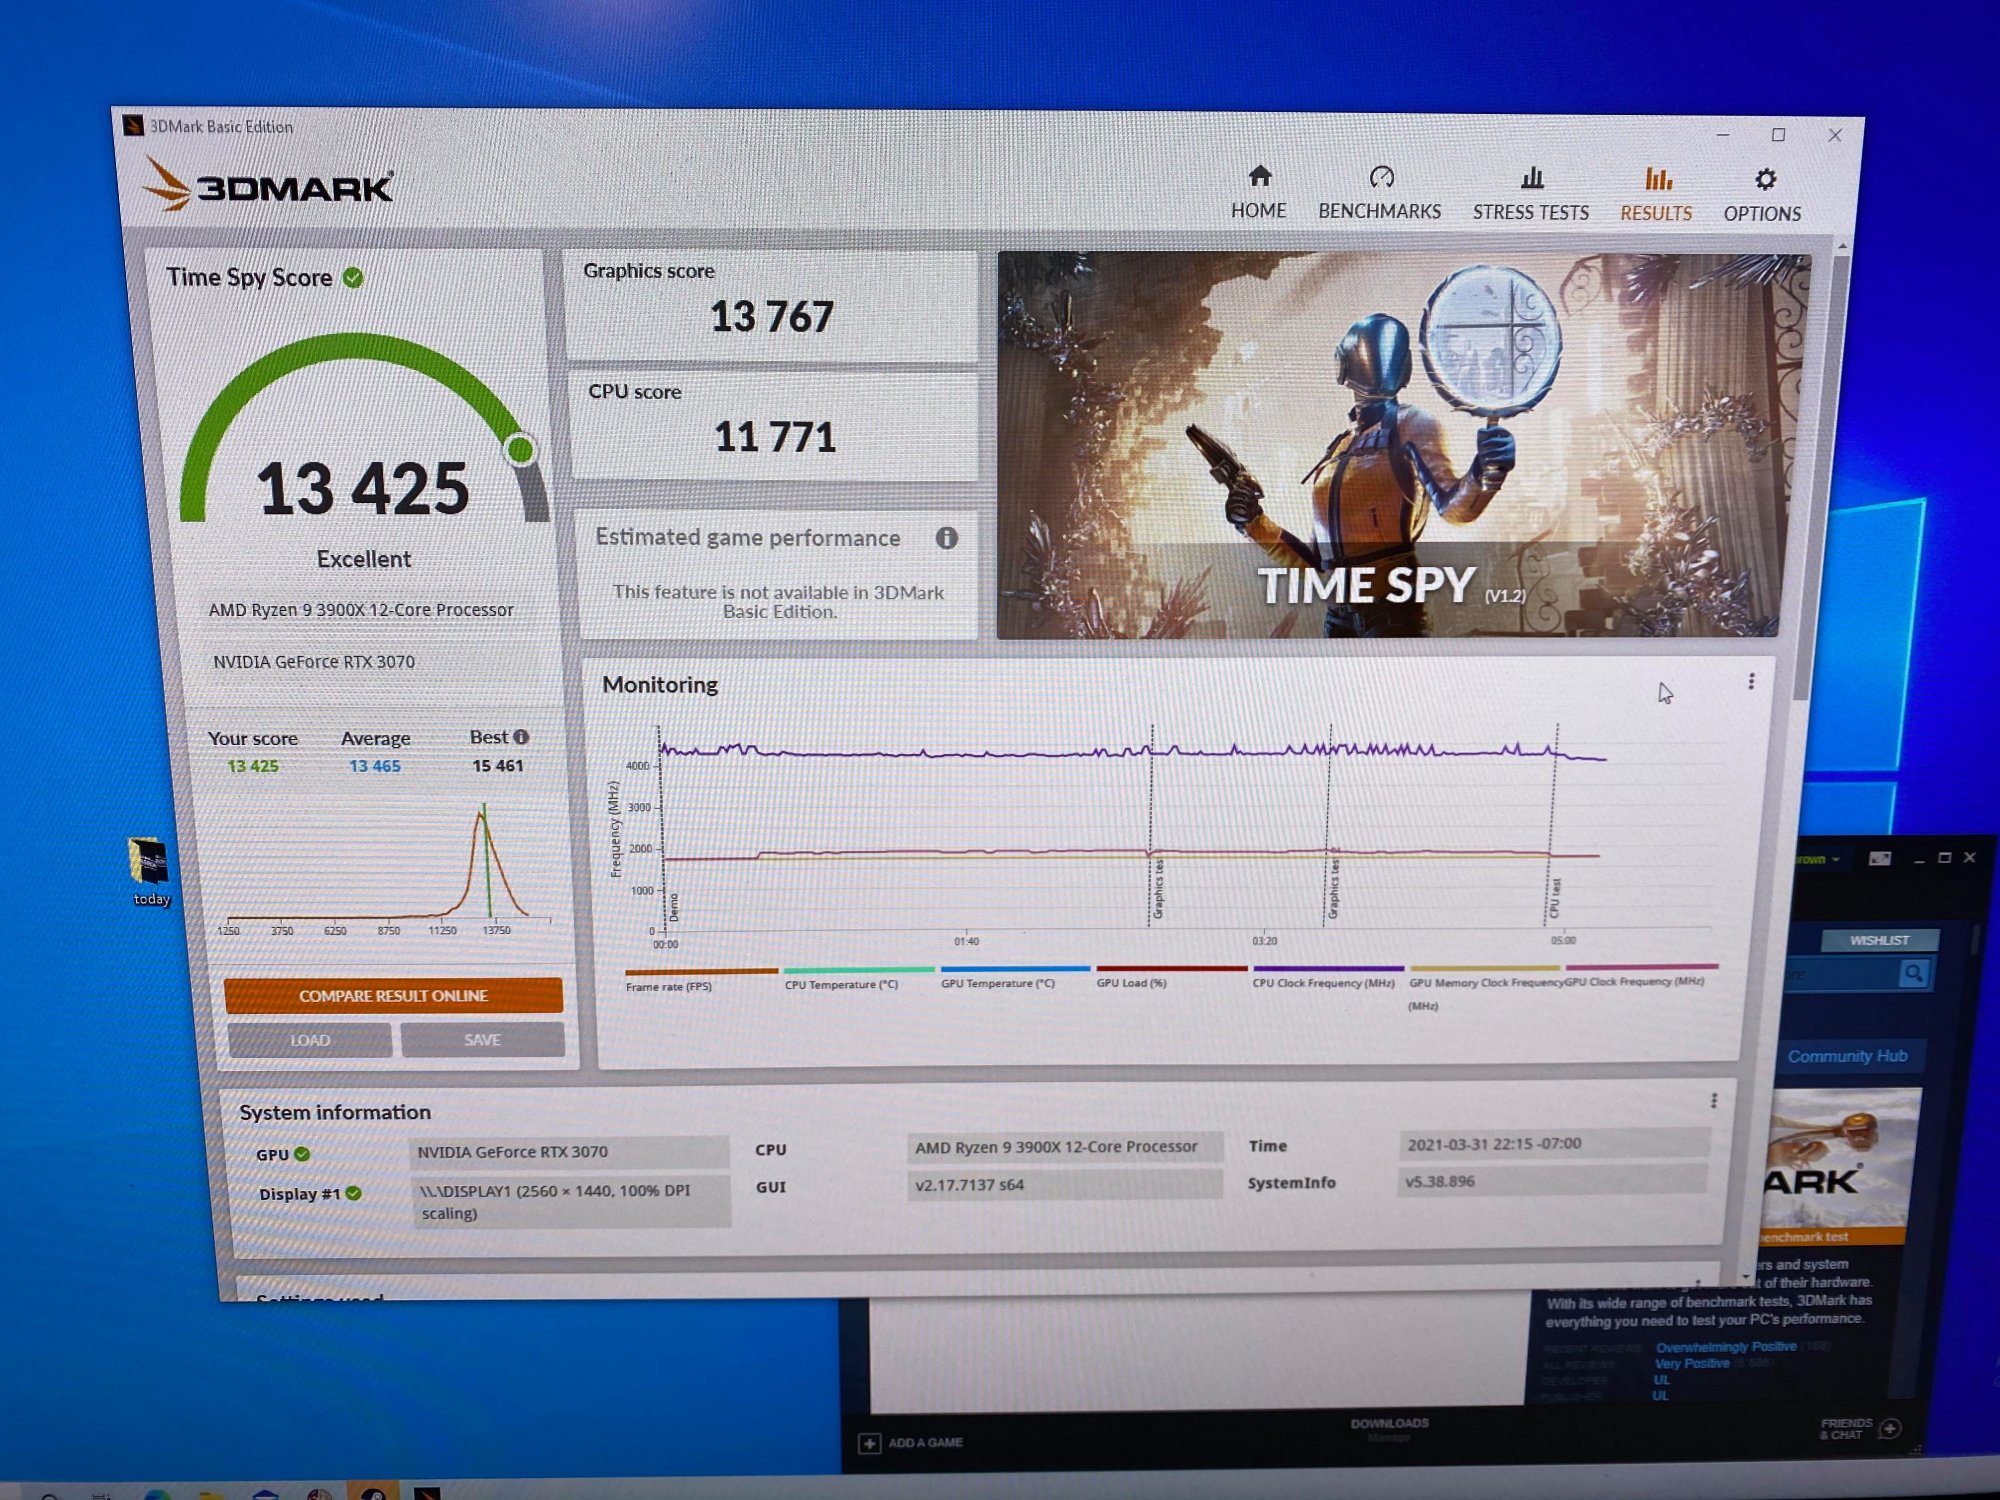Click the estimated game performance info icon
2000x1500 pixels.
[x=946, y=538]
